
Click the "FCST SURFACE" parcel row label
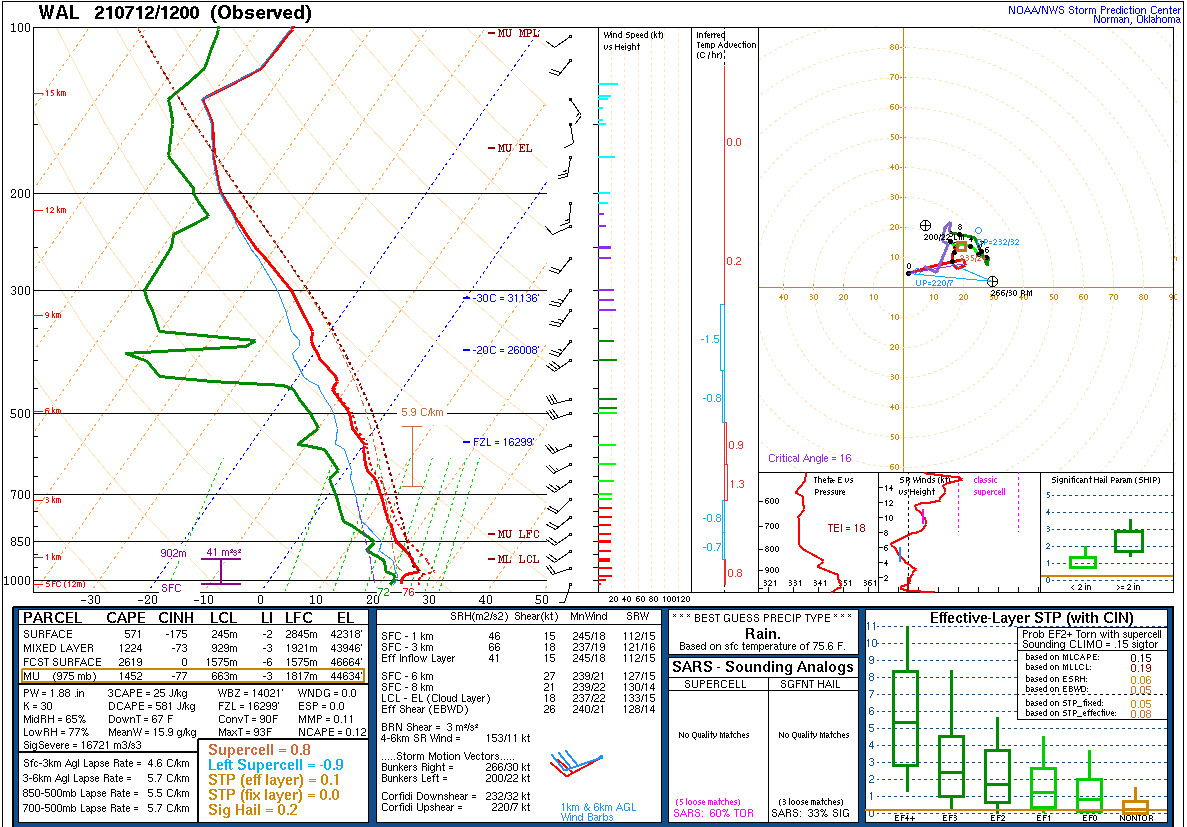(62, 662)
